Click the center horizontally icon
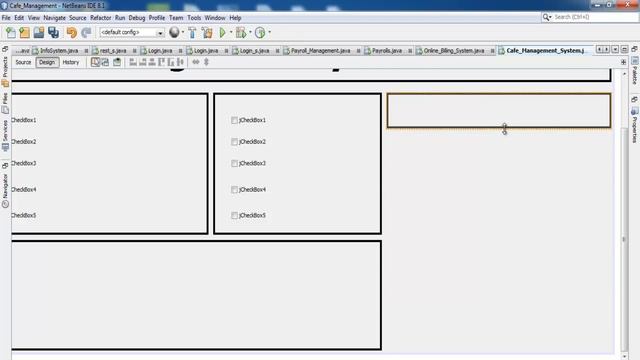Image resolution: width=640 pixels, height=360 pixels. coord(152,62)
